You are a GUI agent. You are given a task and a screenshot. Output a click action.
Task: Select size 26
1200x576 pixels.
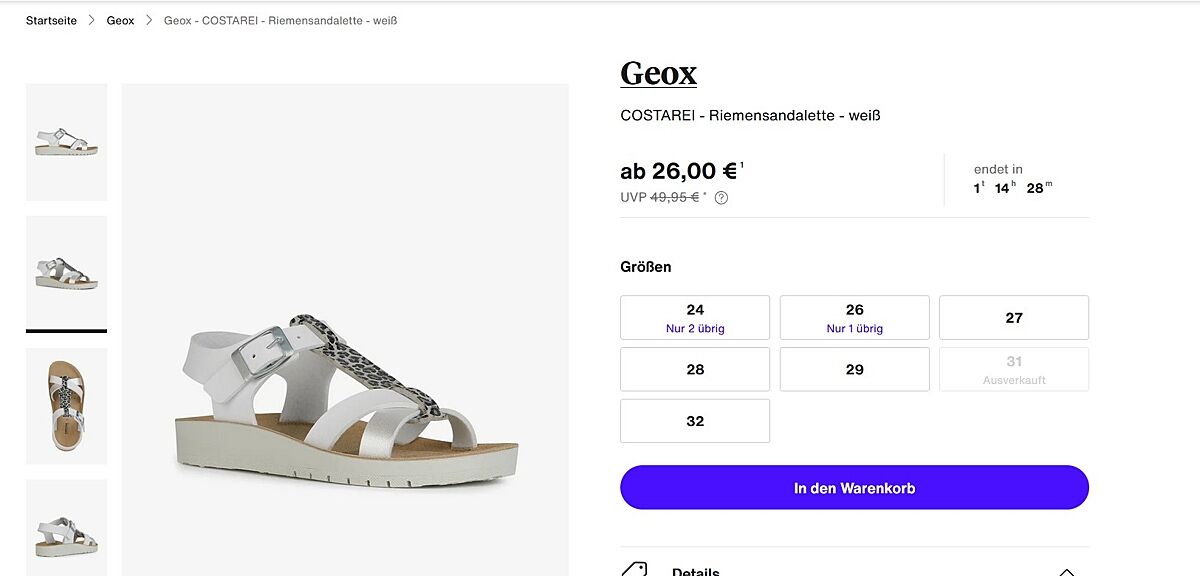point(854,317)
